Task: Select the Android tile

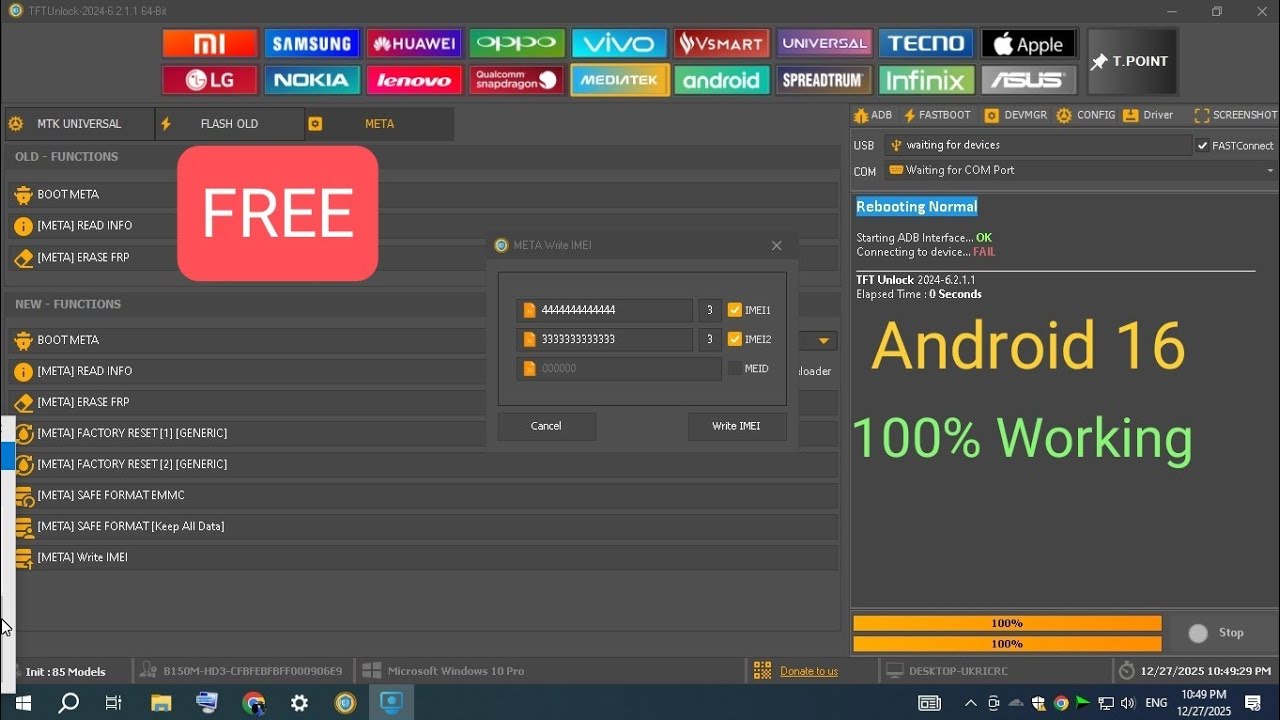Action: [x=722, y=80]
